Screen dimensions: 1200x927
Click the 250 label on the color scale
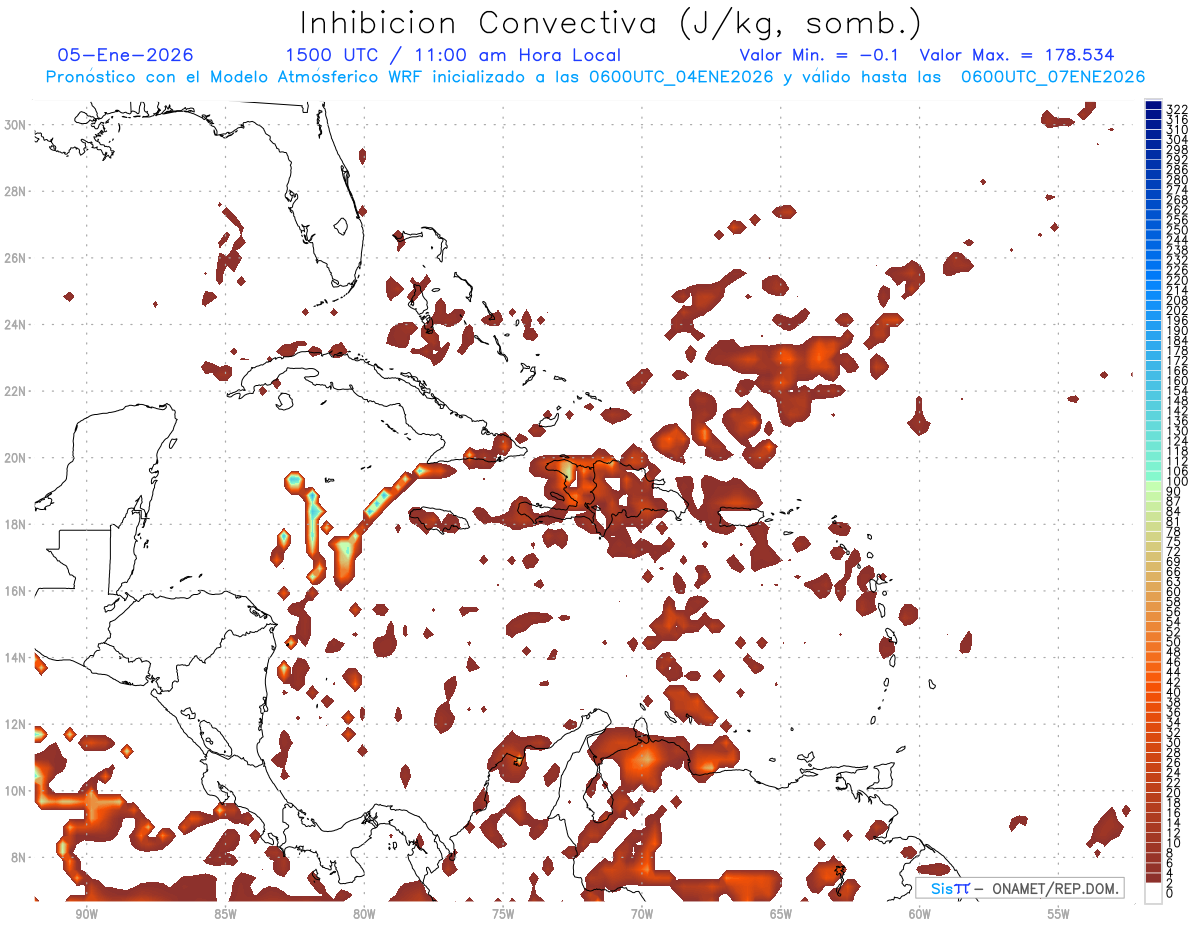pyautogui.click(x=1177, y=230)
